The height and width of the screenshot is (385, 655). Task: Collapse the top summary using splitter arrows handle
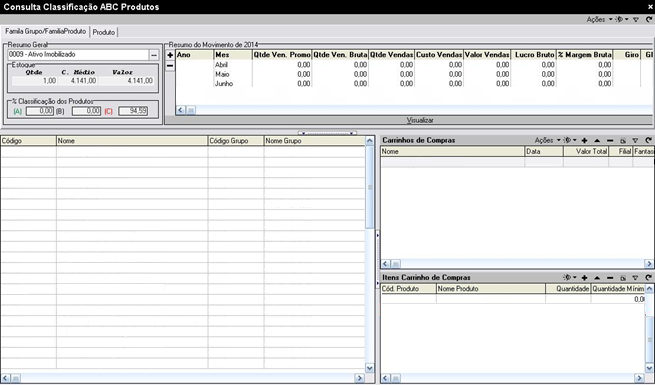point(327,133)
